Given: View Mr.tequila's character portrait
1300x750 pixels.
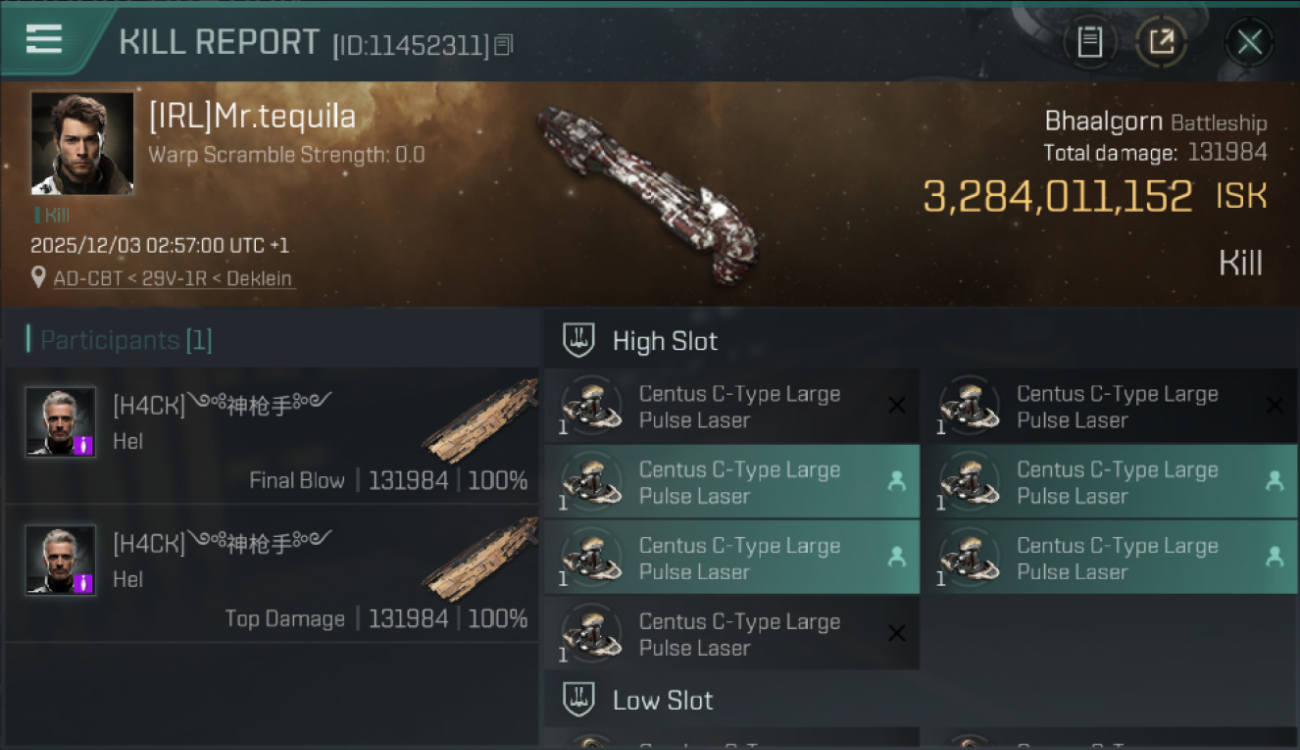Looking at the screenshot, I should coord(82,143).
